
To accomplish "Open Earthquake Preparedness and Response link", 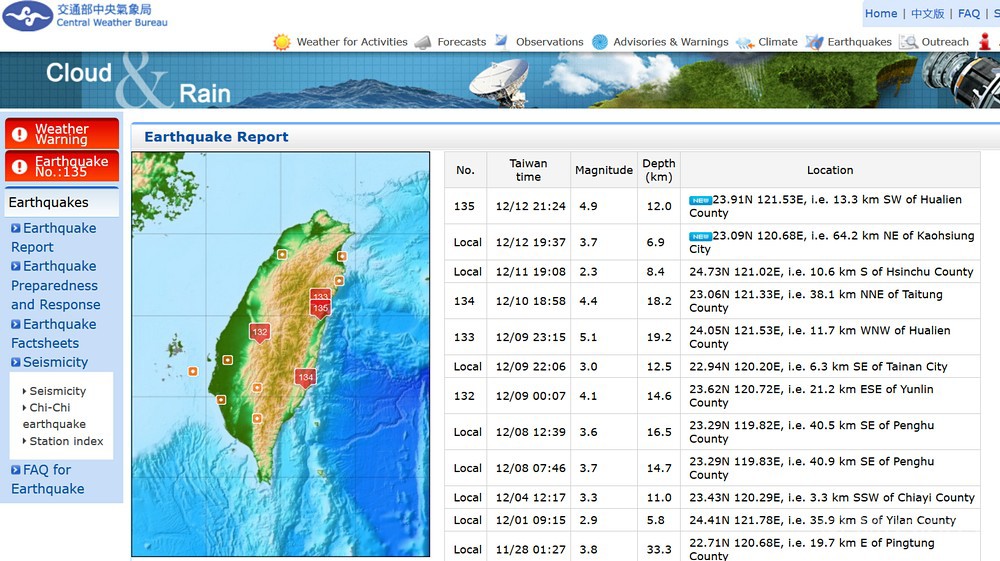I will click(55, 286).
